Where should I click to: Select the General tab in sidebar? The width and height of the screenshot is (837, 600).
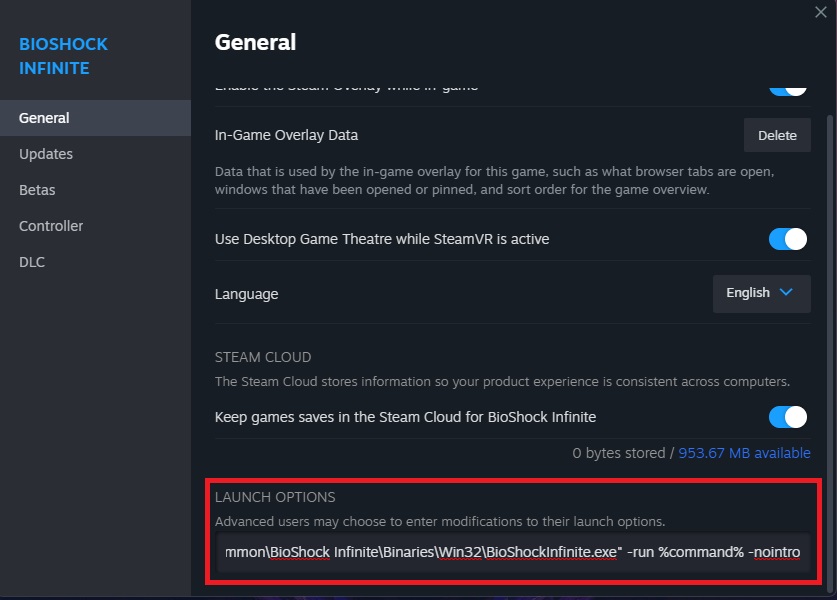44,118
